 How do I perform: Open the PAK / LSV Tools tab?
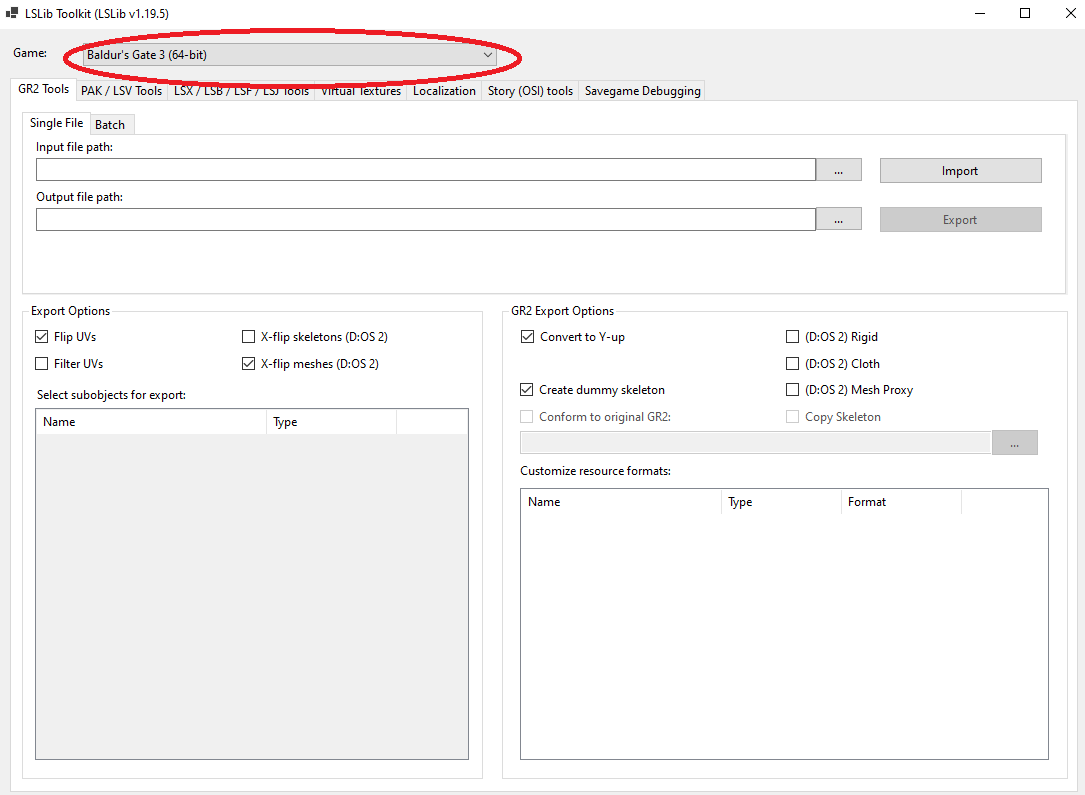[121, 91]
